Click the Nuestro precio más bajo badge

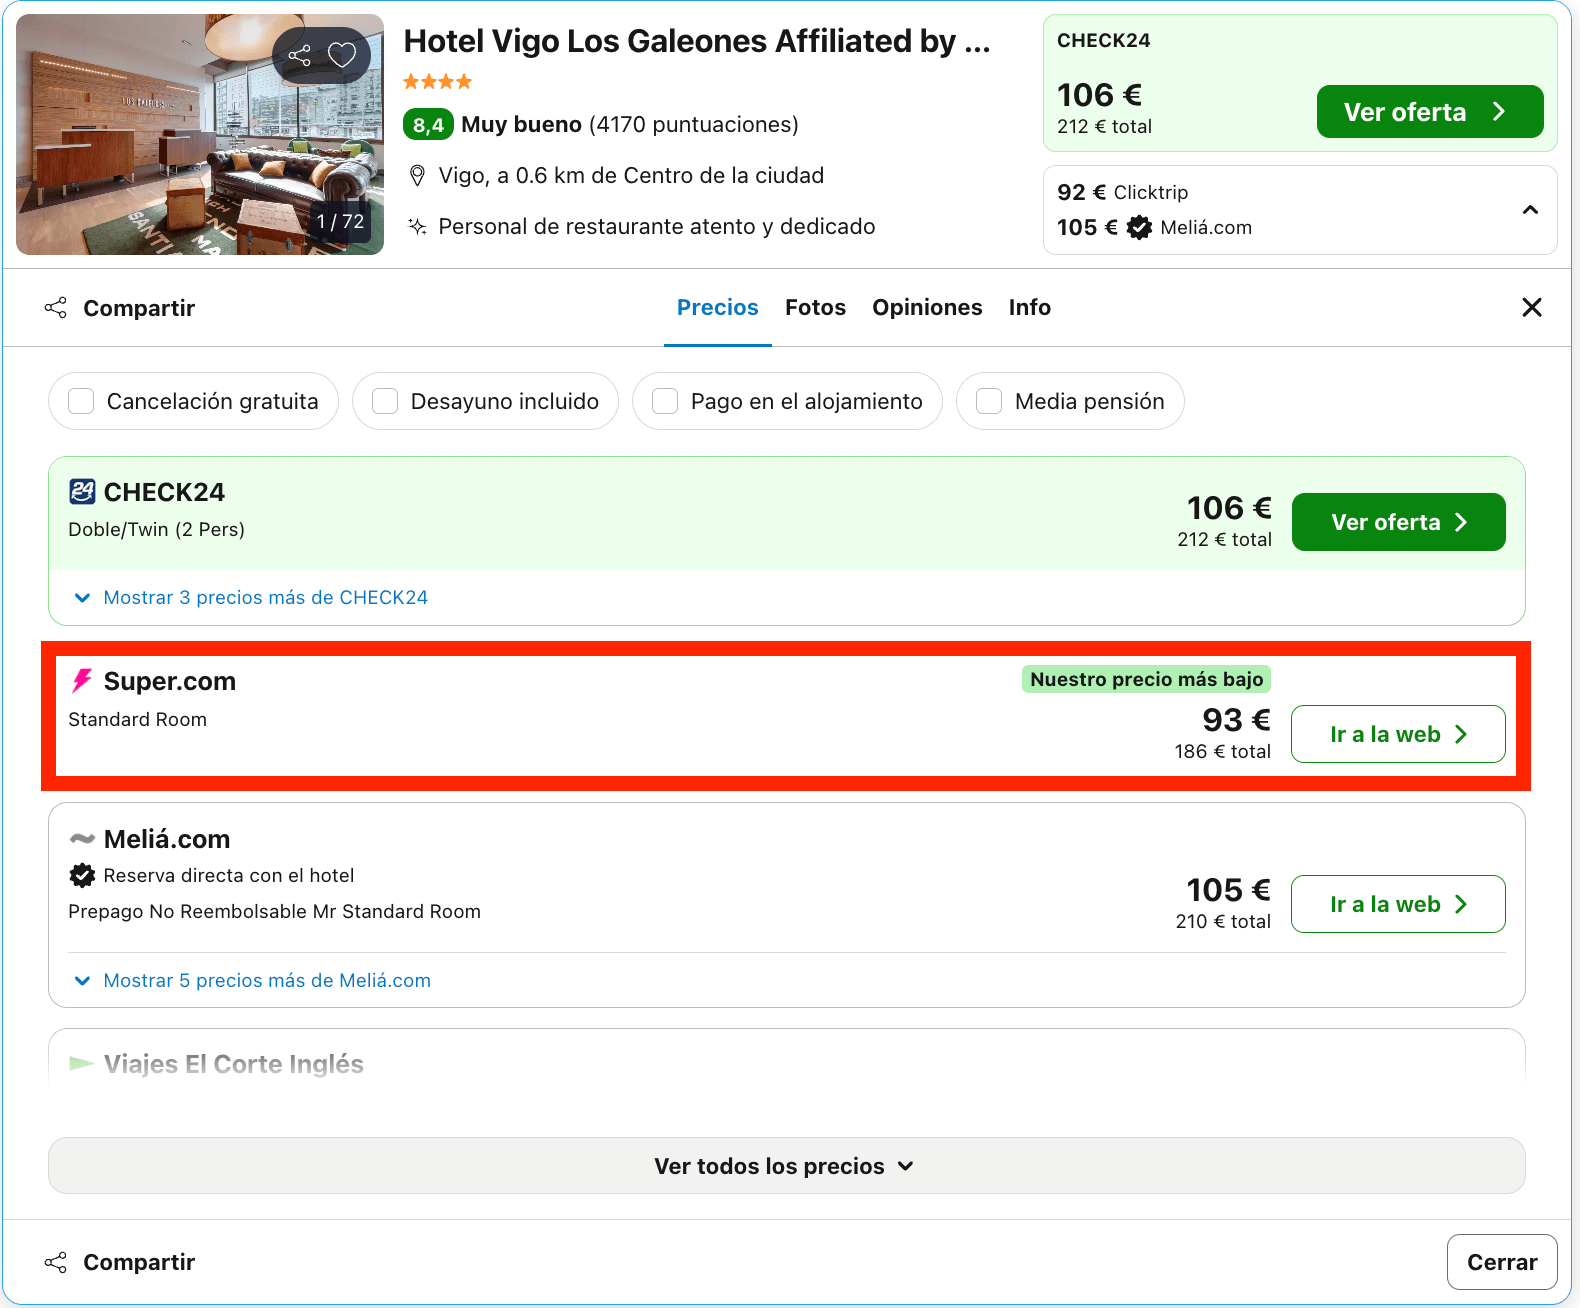coord(1146,679)
